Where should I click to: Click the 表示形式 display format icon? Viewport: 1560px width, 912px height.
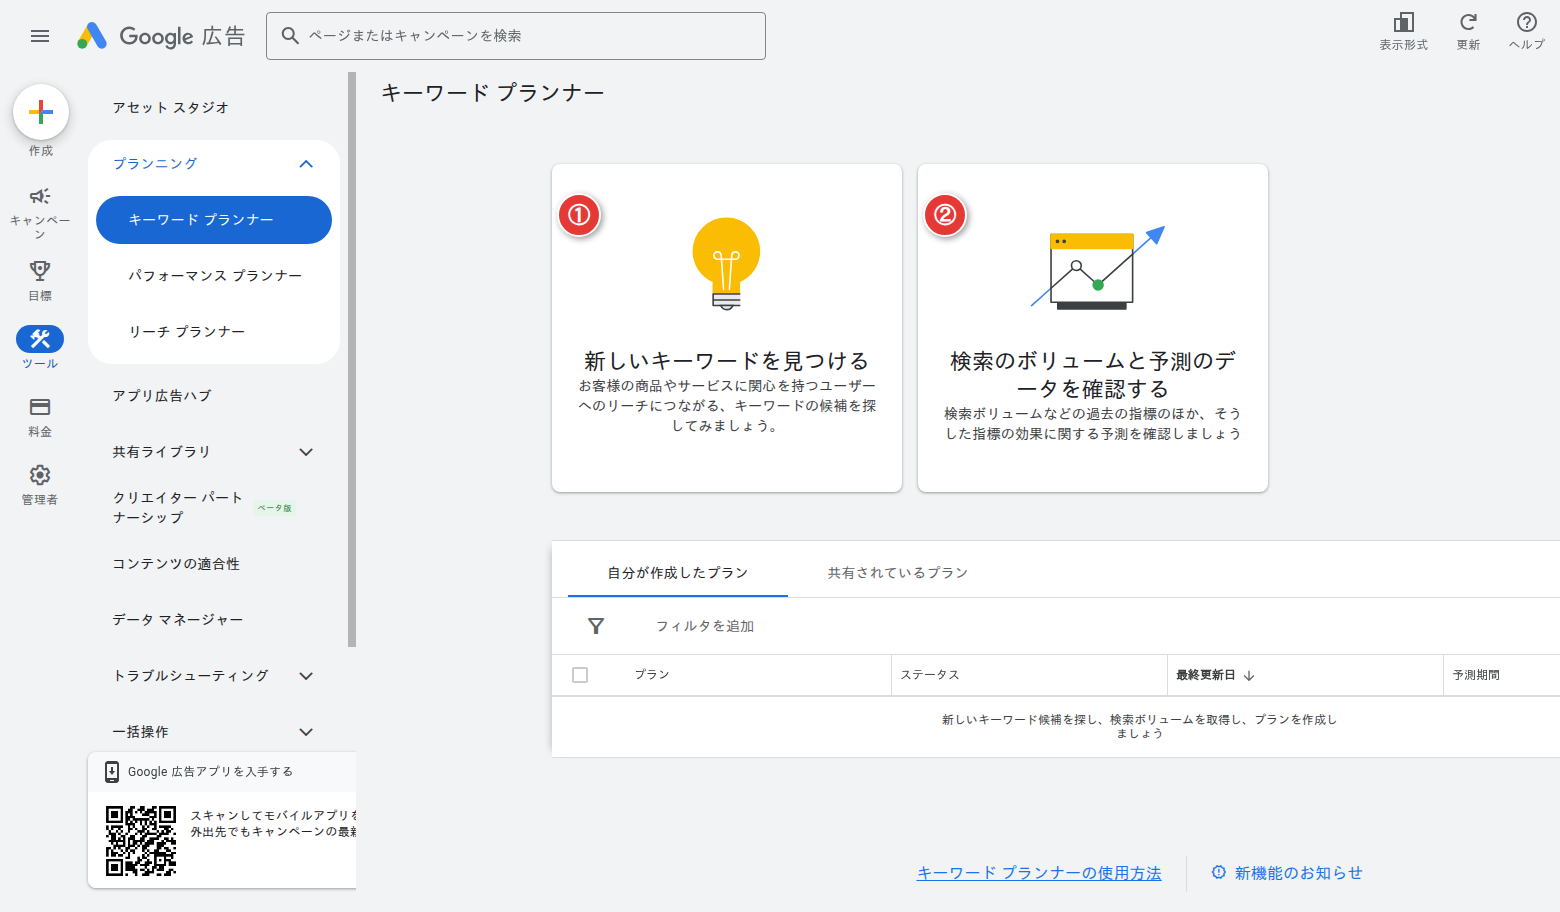coord(1404,22)
